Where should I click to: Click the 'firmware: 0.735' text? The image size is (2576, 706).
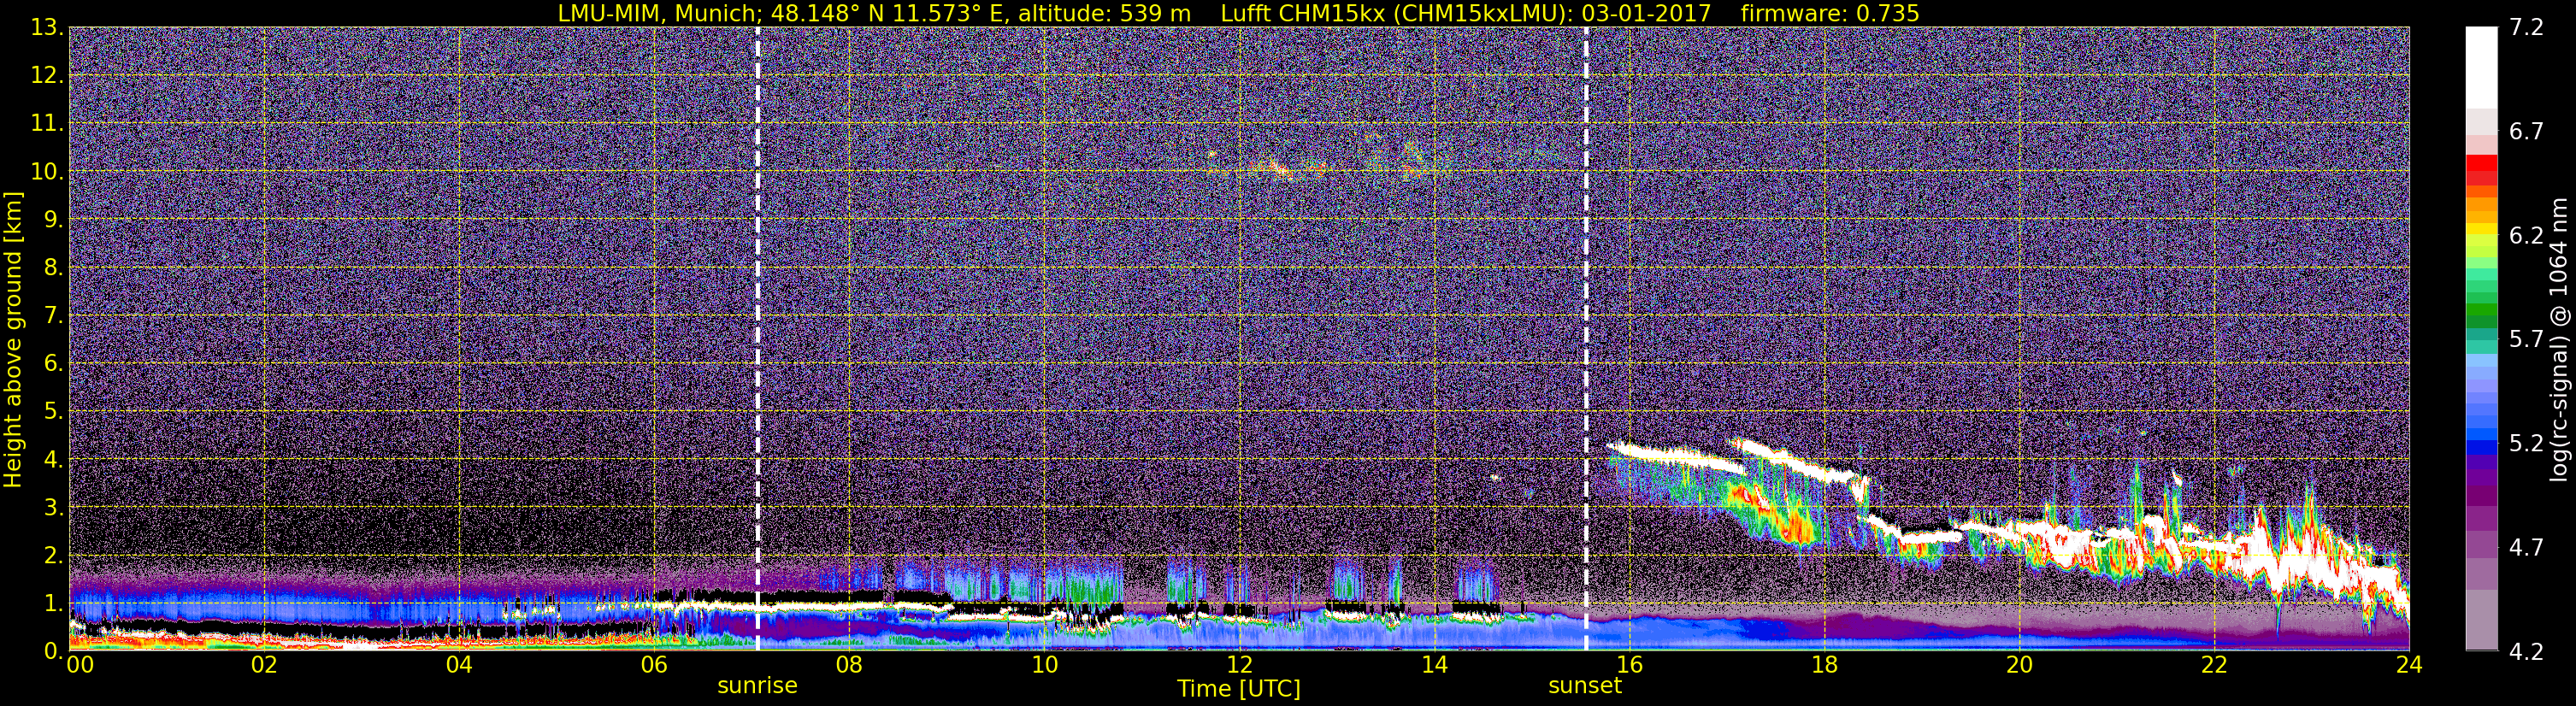point(1830,13)
